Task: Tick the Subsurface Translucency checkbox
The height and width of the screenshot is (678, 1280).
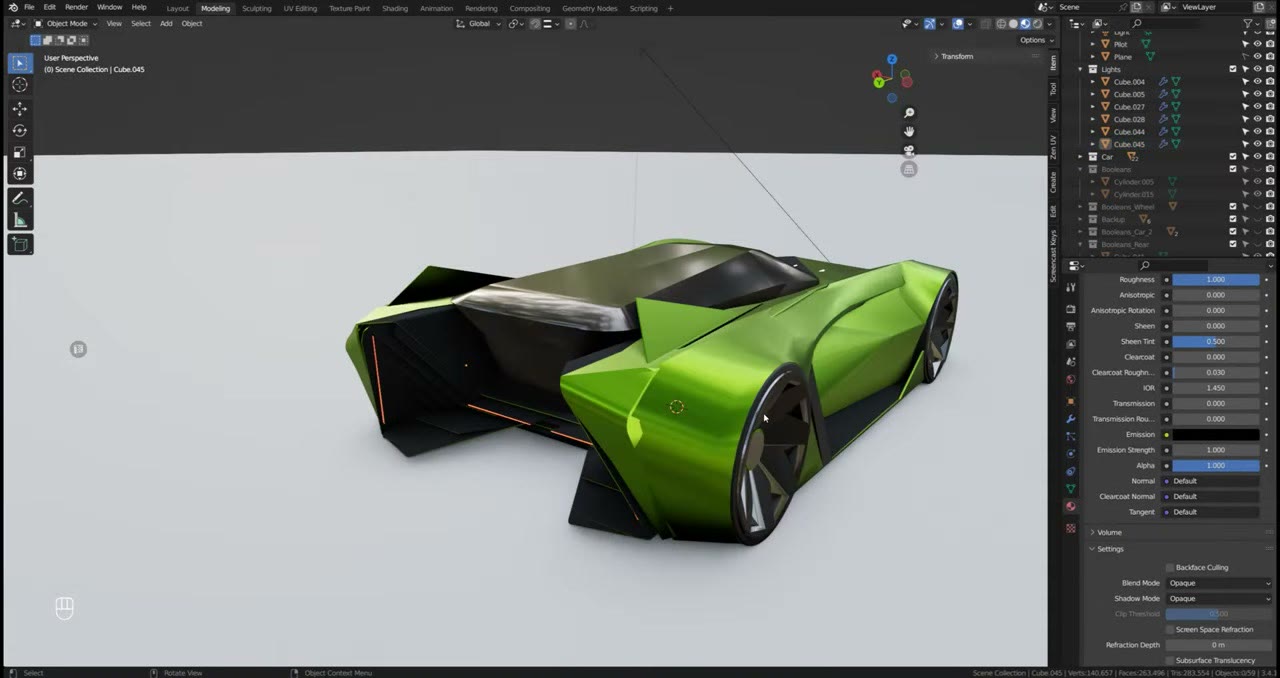Action: 1170,661
